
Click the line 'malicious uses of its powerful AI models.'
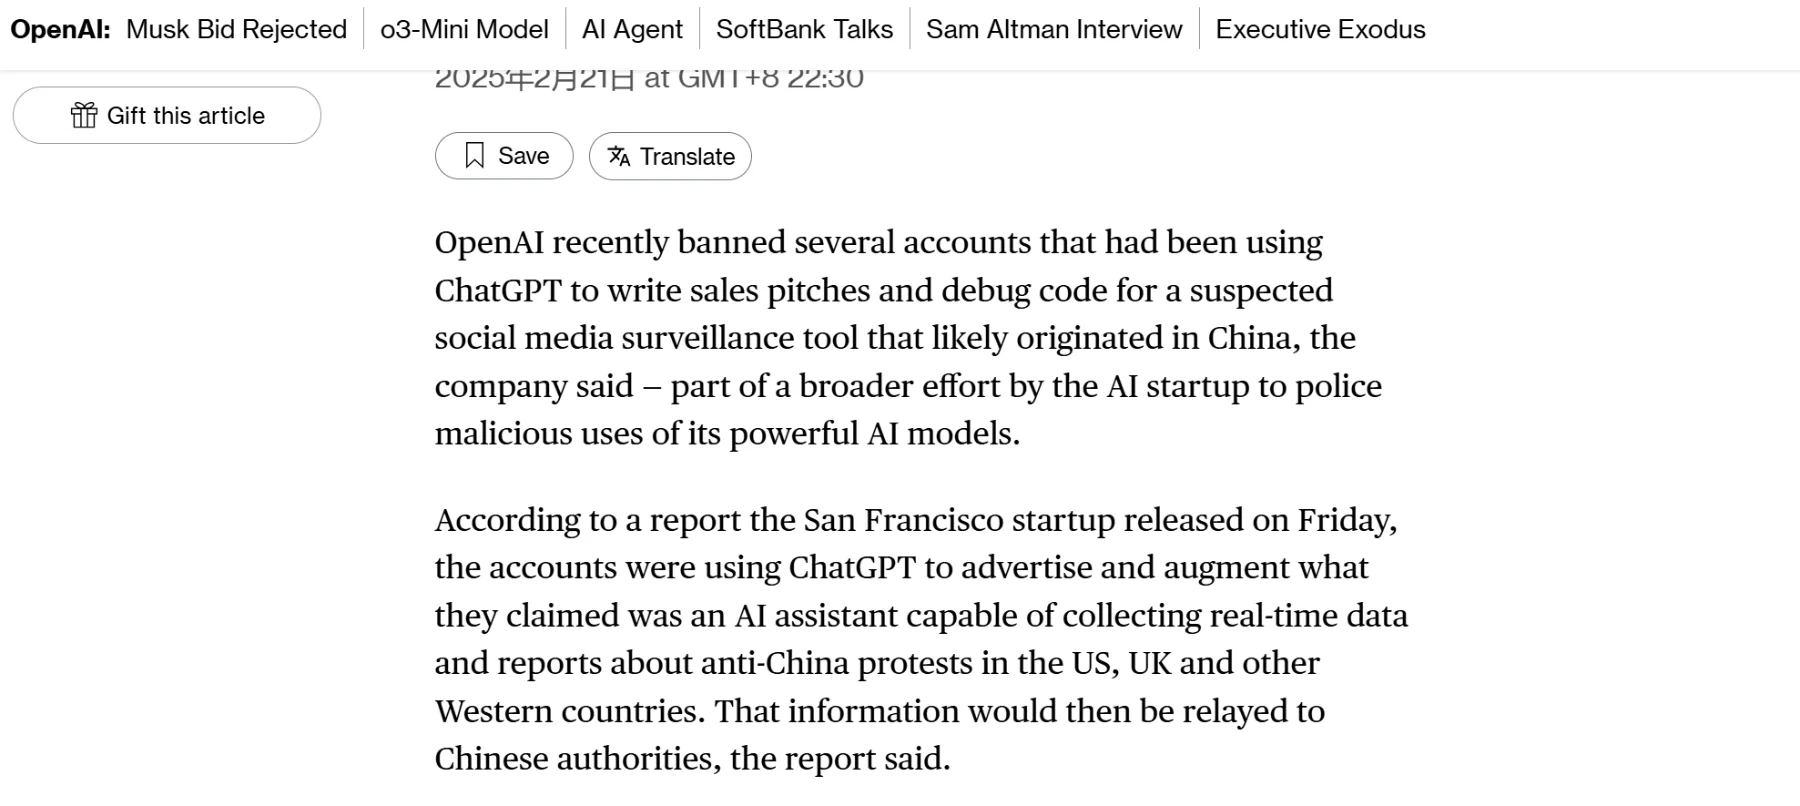coord(727,433)
